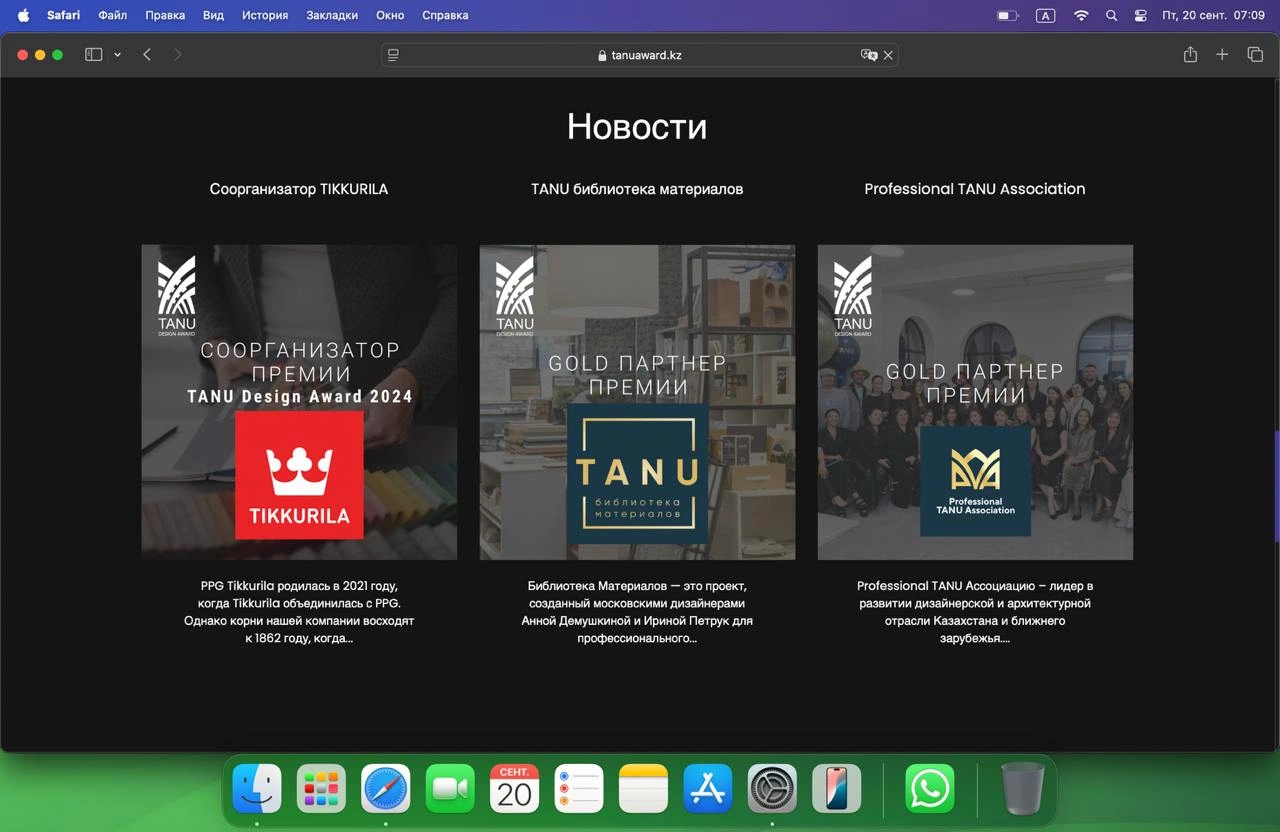Open the Окно menu

(390, 15)
